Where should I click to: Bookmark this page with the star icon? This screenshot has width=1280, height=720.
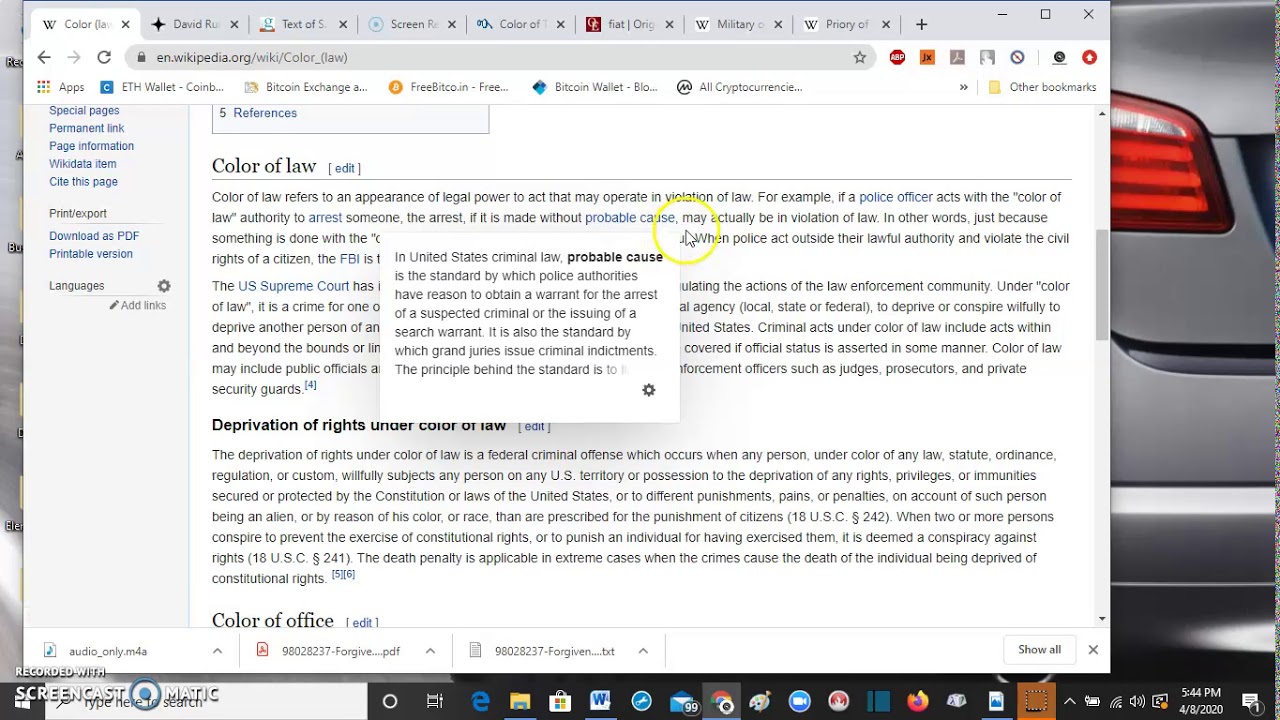tap(860, 57)
